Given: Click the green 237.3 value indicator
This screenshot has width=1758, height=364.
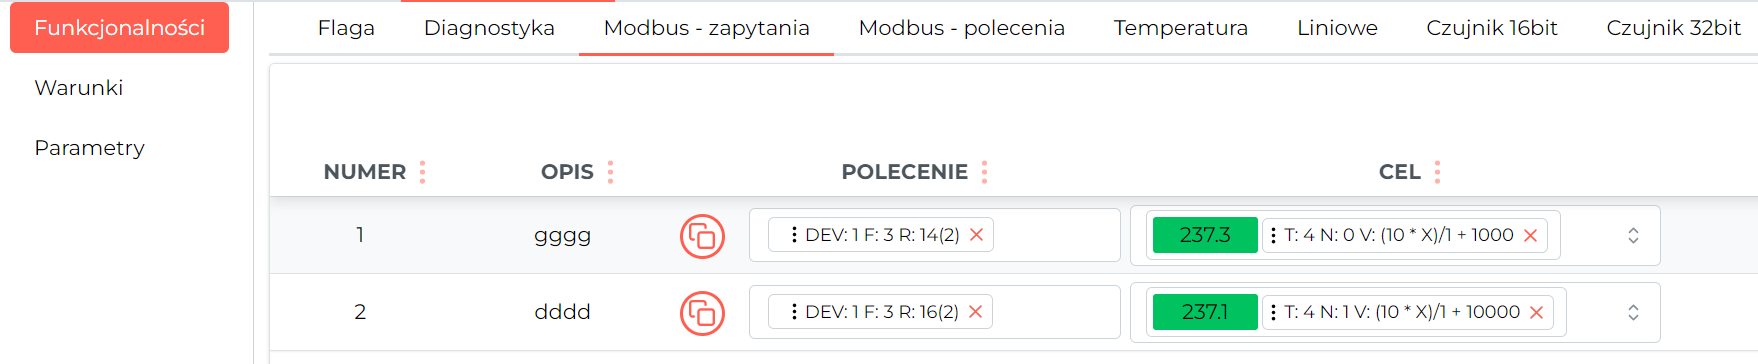Looking at the screenshot, I should click(1205, 235).
